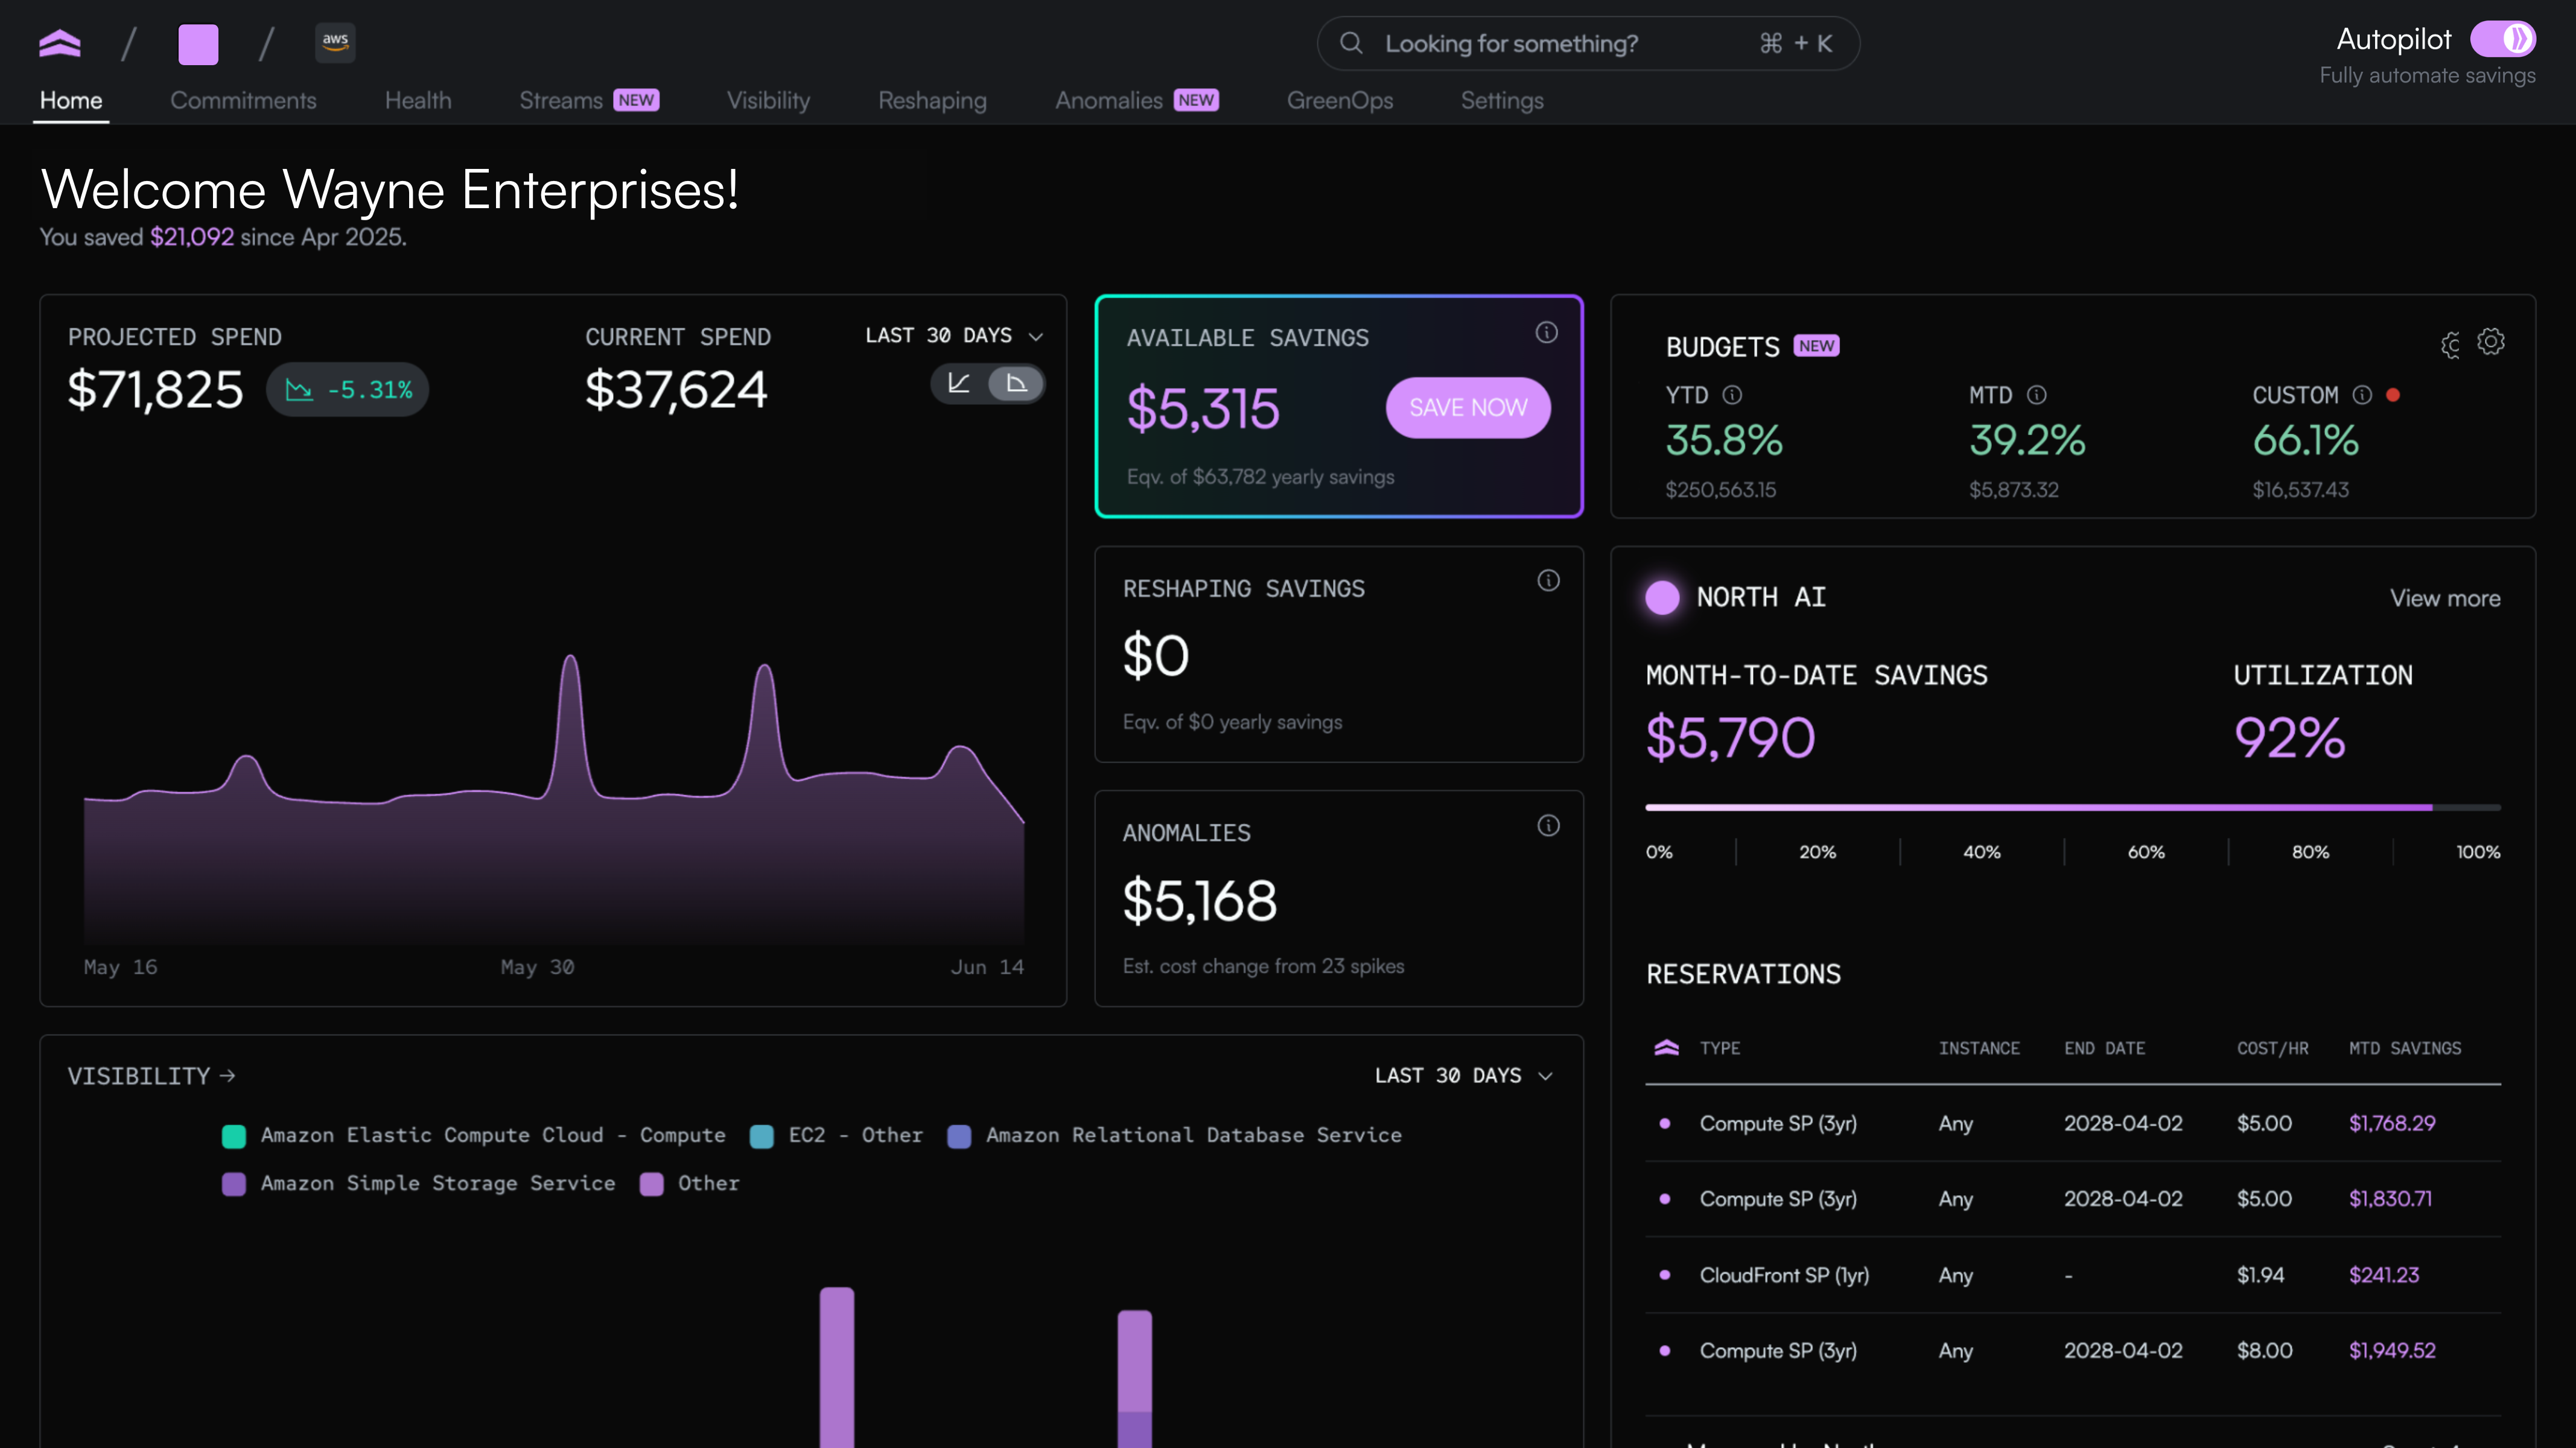The height and width of the screenshot is (1448, 2576).
Task: Click the END DATE column header
Action: click(x=2104, y=1049)
